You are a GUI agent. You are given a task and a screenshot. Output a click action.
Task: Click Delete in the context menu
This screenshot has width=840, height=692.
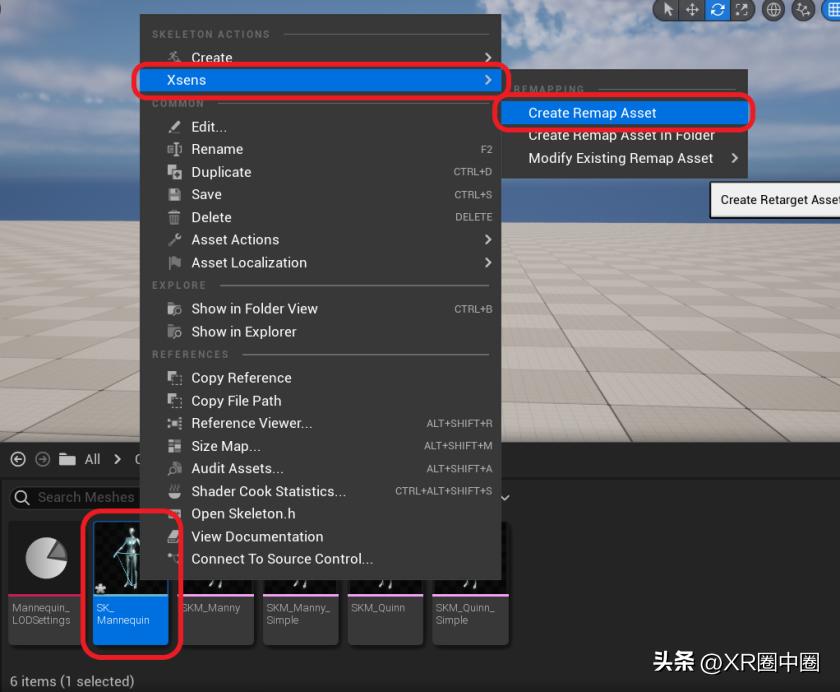tap(321, 217)
